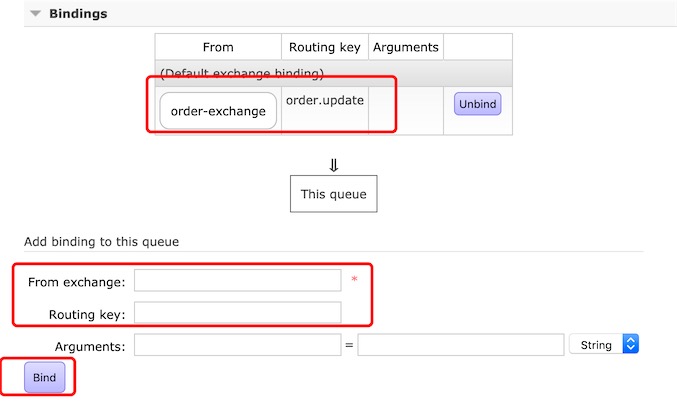Unbind the order.update binding
677x404 pixels.
[478, 104]
